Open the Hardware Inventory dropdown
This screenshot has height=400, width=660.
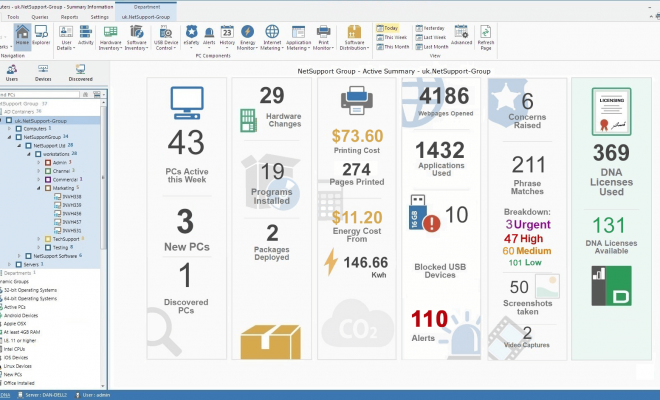(110, 37)
